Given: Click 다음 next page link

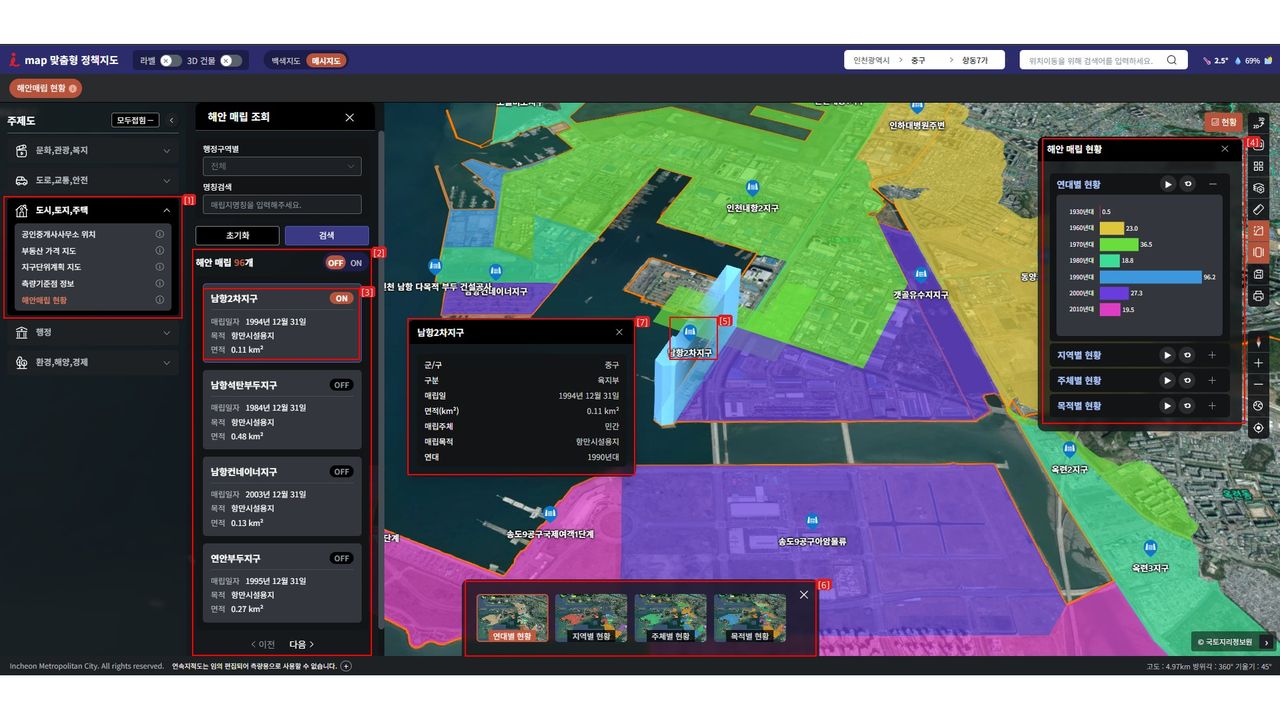Looking at the screenshot, I should (302, 644).
